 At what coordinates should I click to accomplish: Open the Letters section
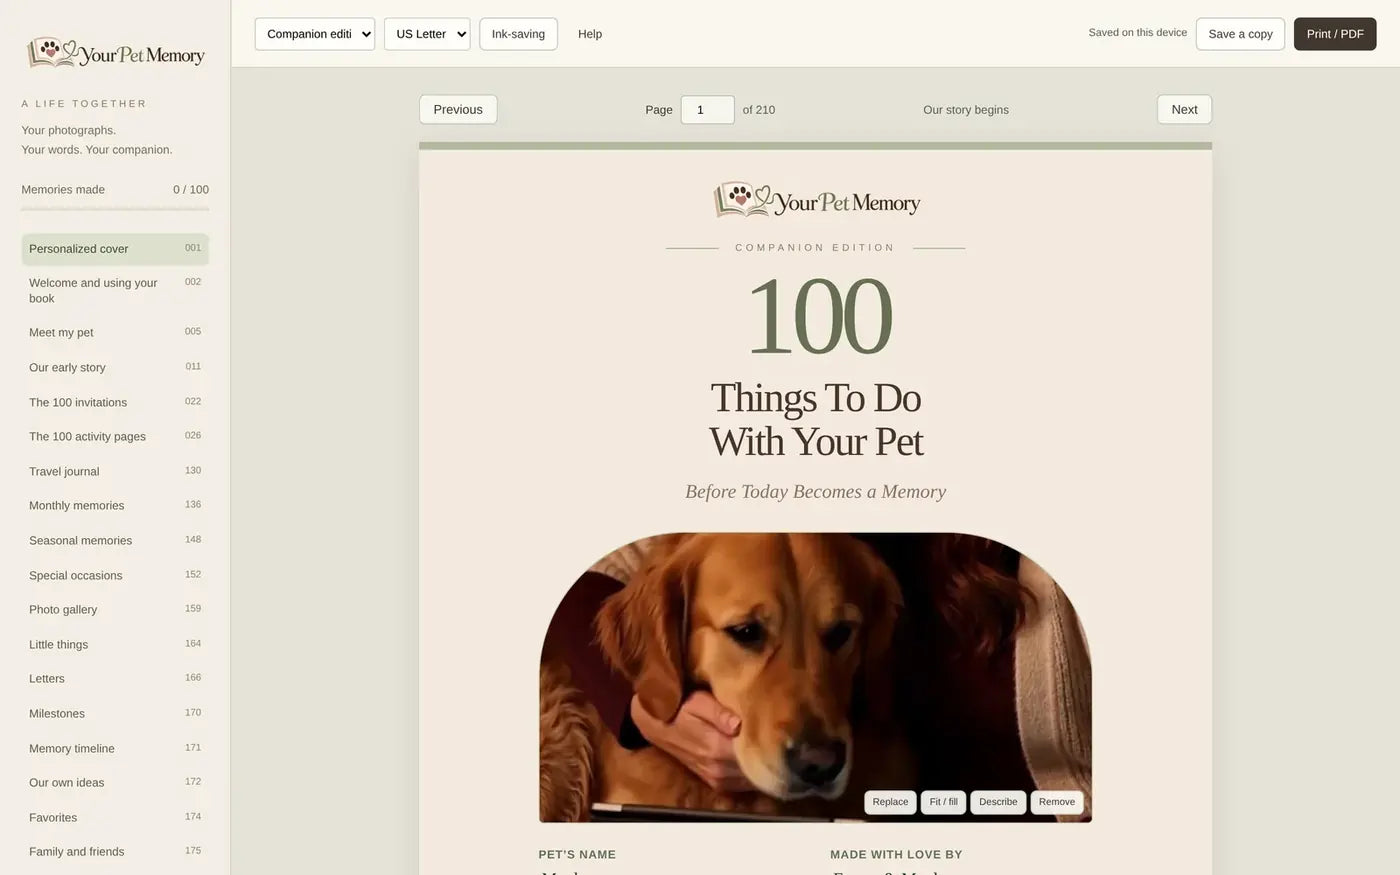pos(115,679)
